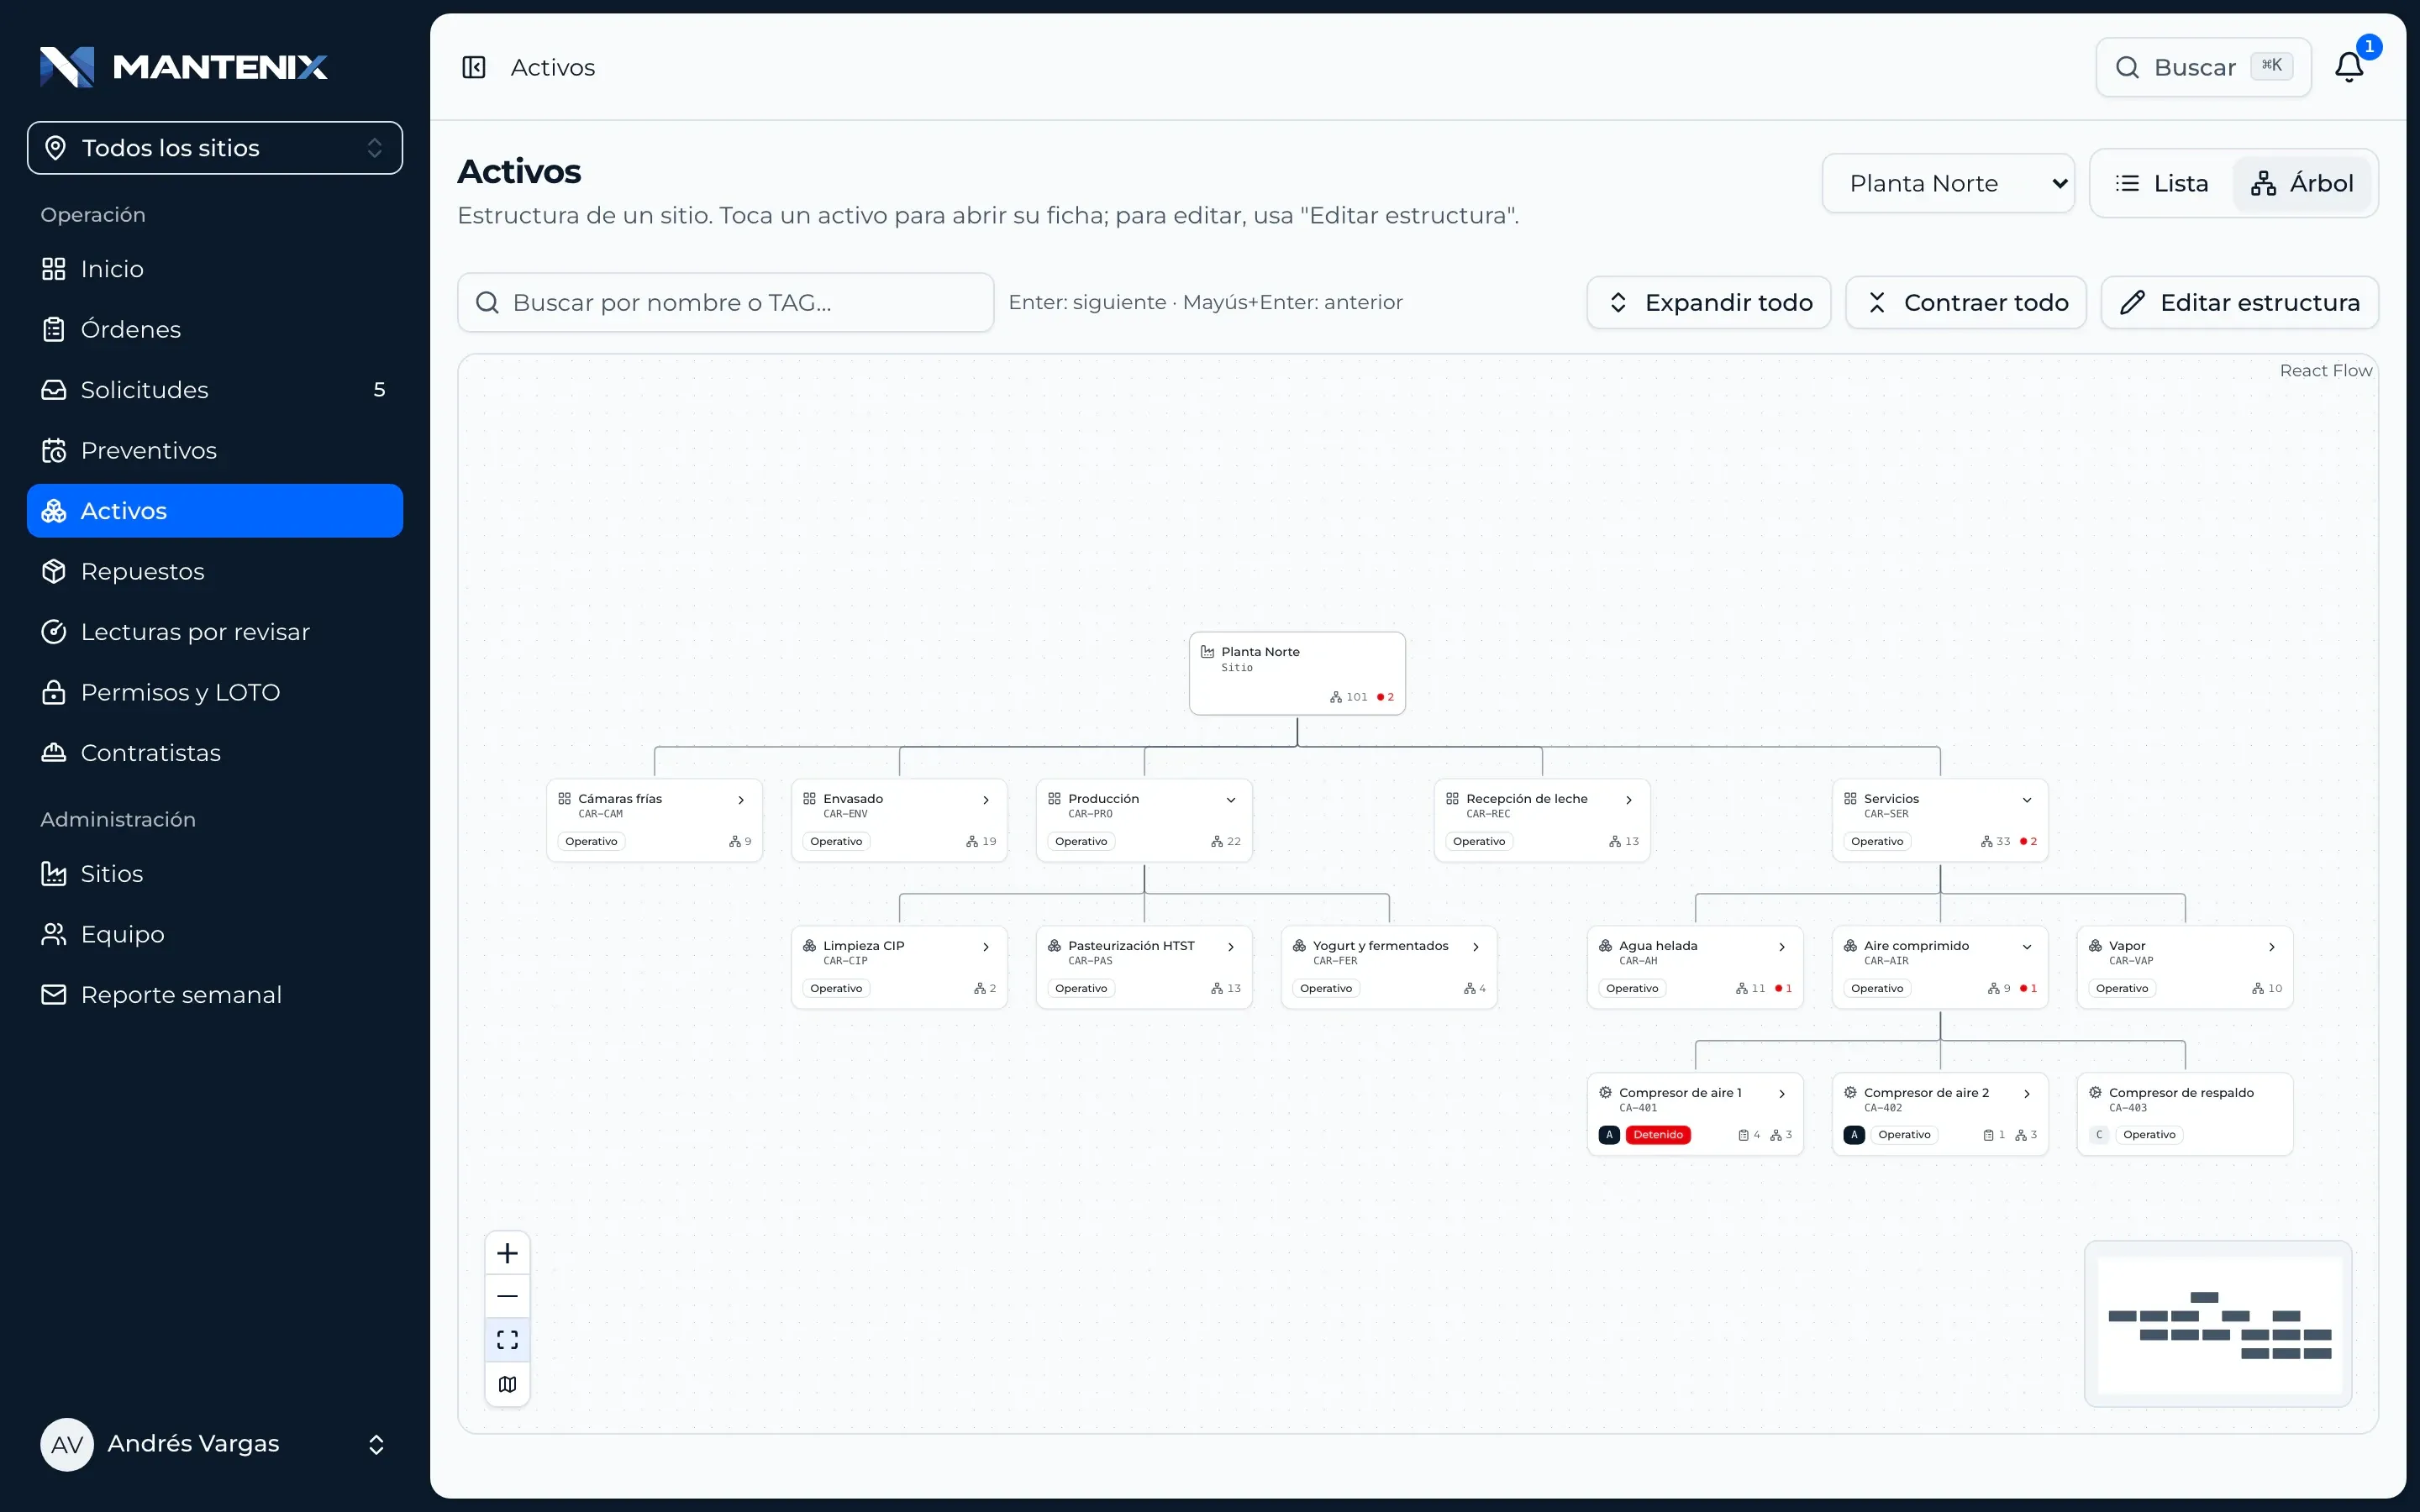Switch to Árbol view

click(2302, 183)
